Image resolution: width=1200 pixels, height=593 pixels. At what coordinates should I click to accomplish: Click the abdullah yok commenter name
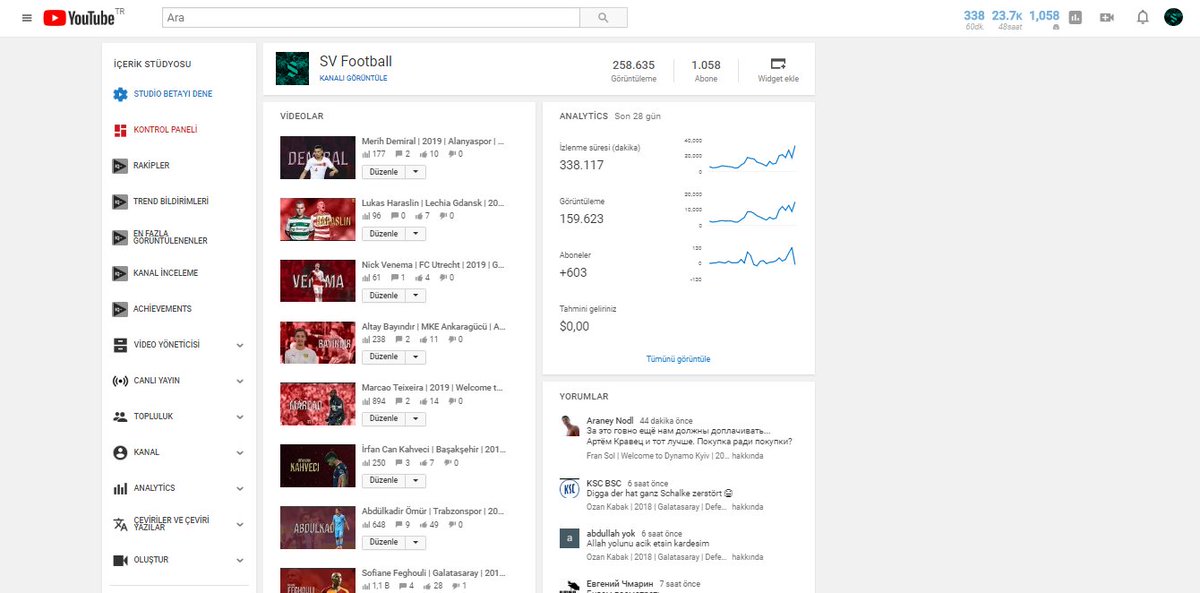[x=610, y=534]
